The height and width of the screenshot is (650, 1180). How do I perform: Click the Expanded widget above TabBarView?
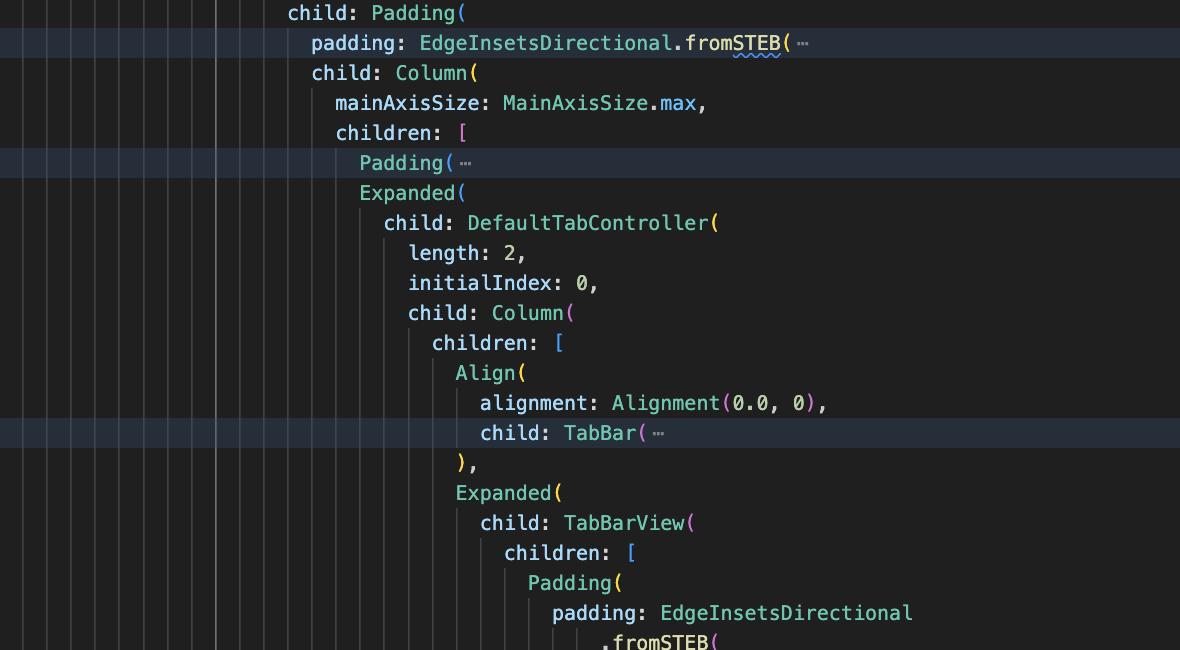pos(503,494)
